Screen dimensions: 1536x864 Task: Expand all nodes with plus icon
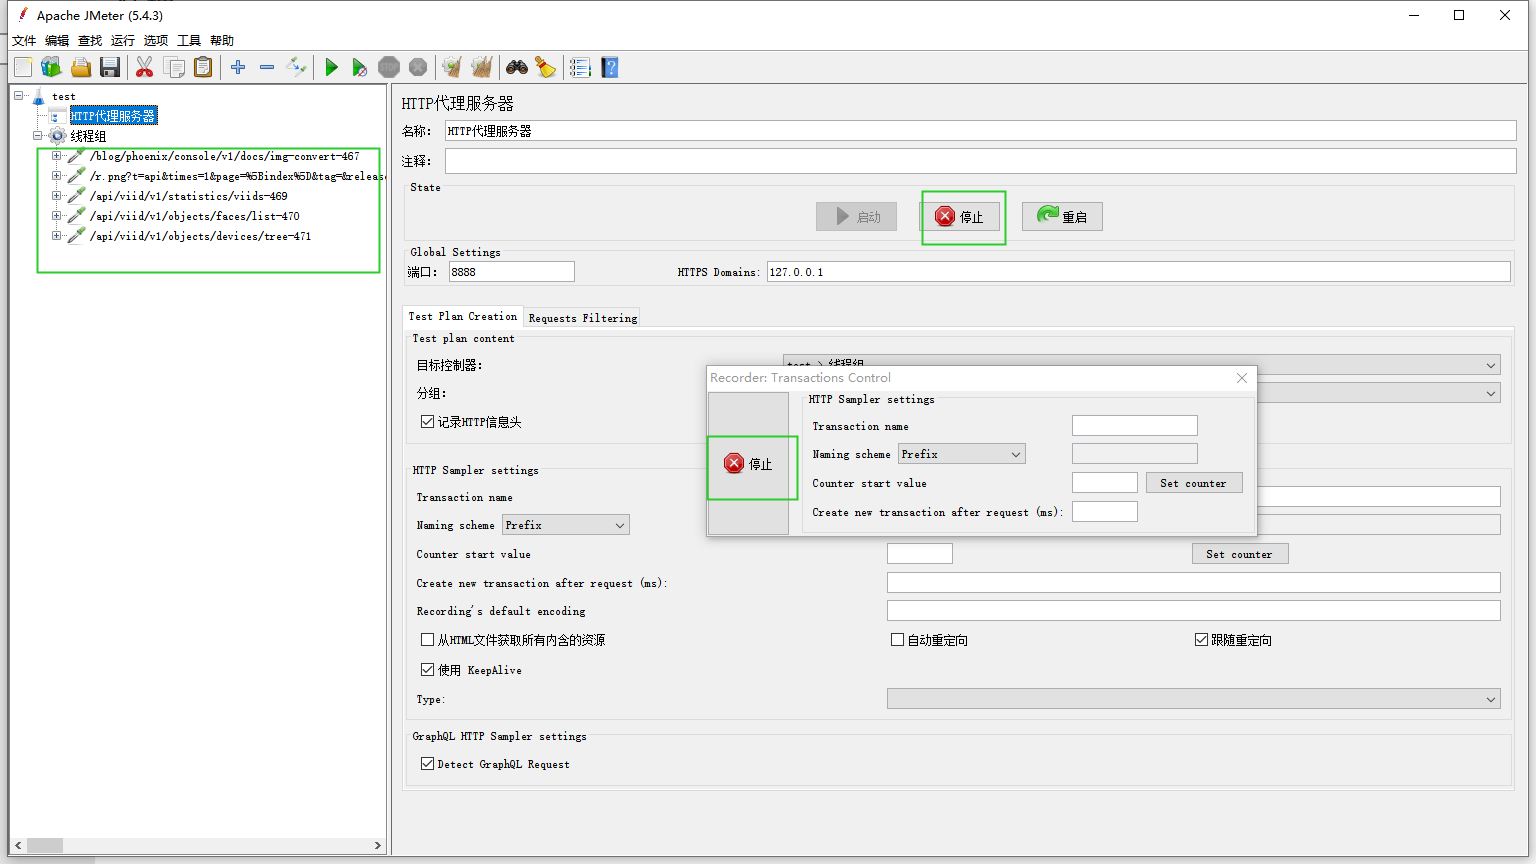[x=238, y=67]
